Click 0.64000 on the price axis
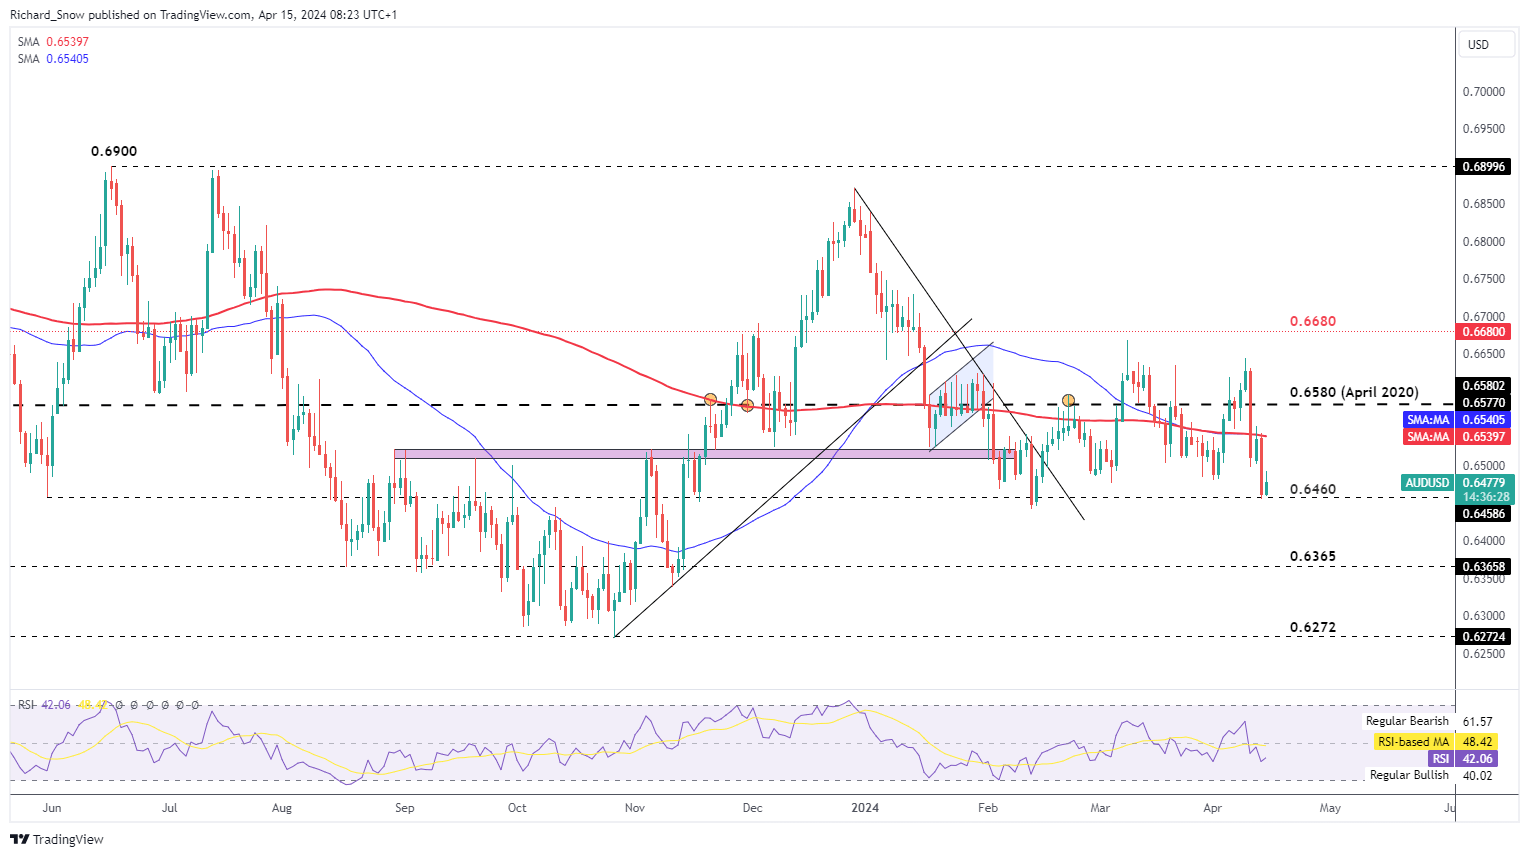This screenshot has height=857, width=1529. coord(1483,541)
